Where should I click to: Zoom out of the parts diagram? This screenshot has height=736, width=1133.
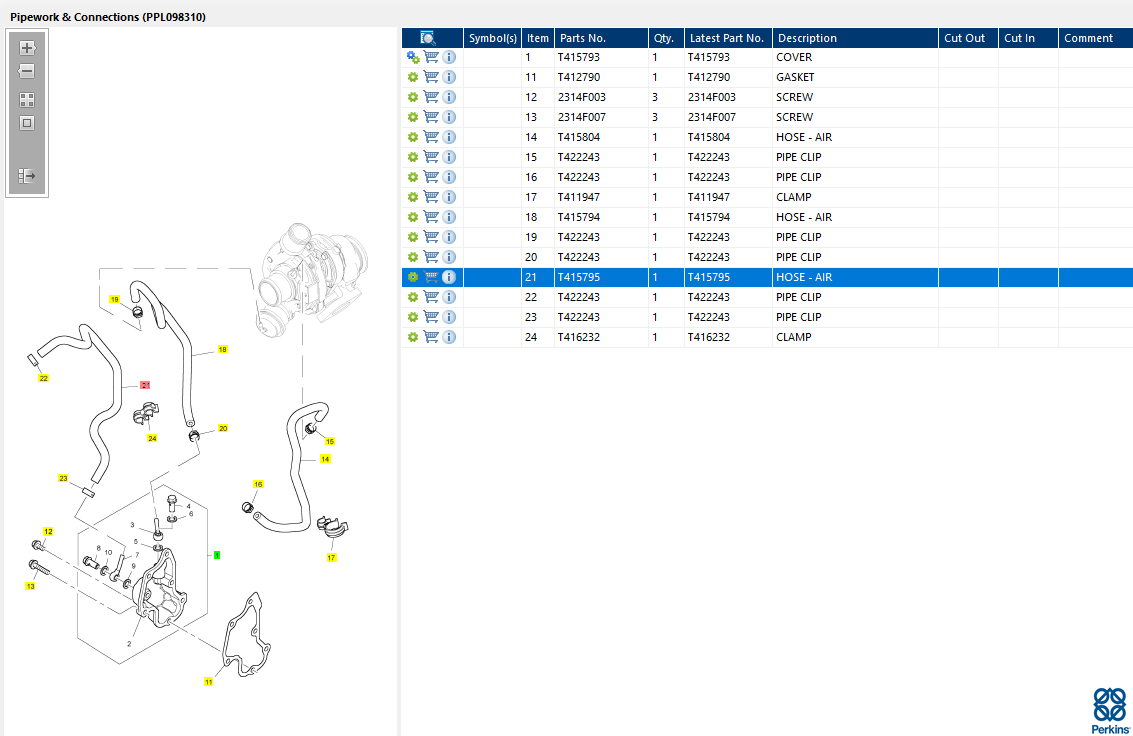27,71
